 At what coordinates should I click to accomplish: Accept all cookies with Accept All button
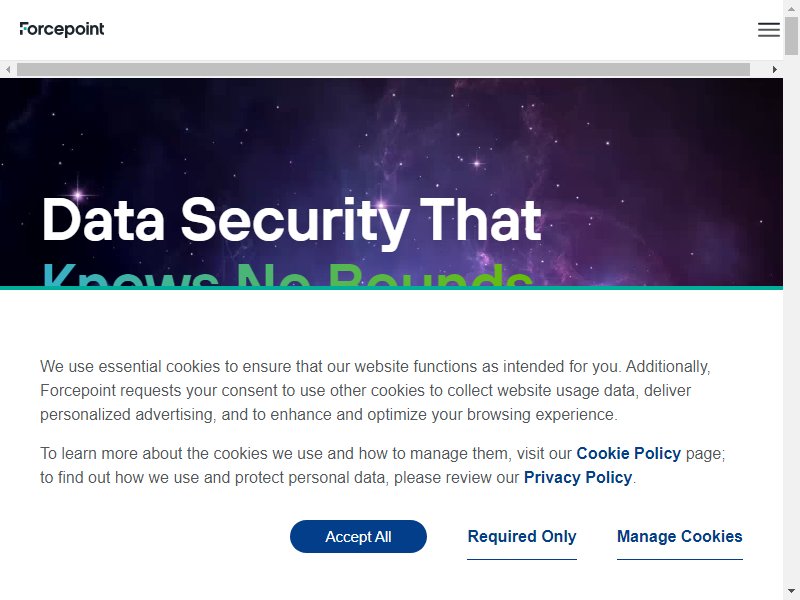[358, 536]
